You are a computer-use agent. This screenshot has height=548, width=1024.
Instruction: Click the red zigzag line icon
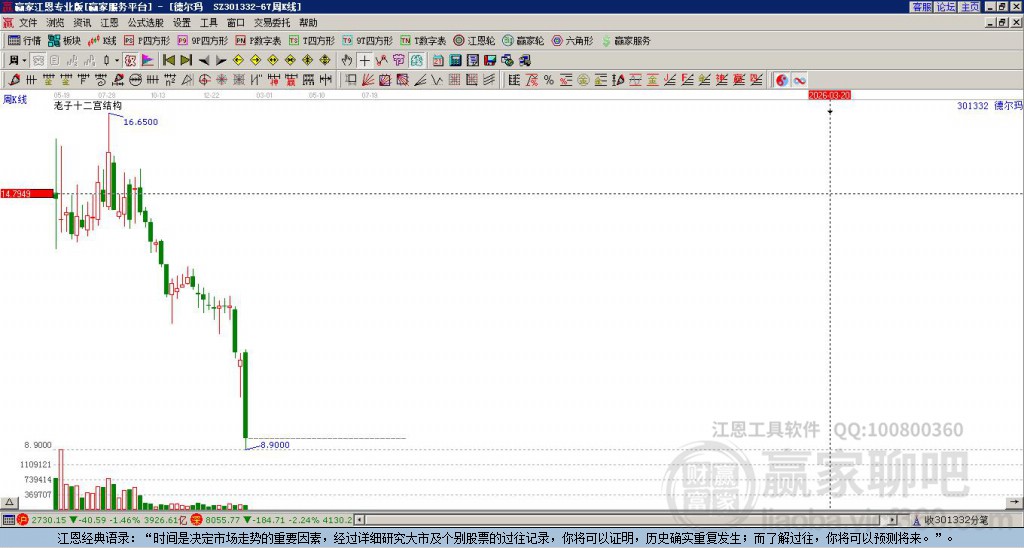coord(381,61)
